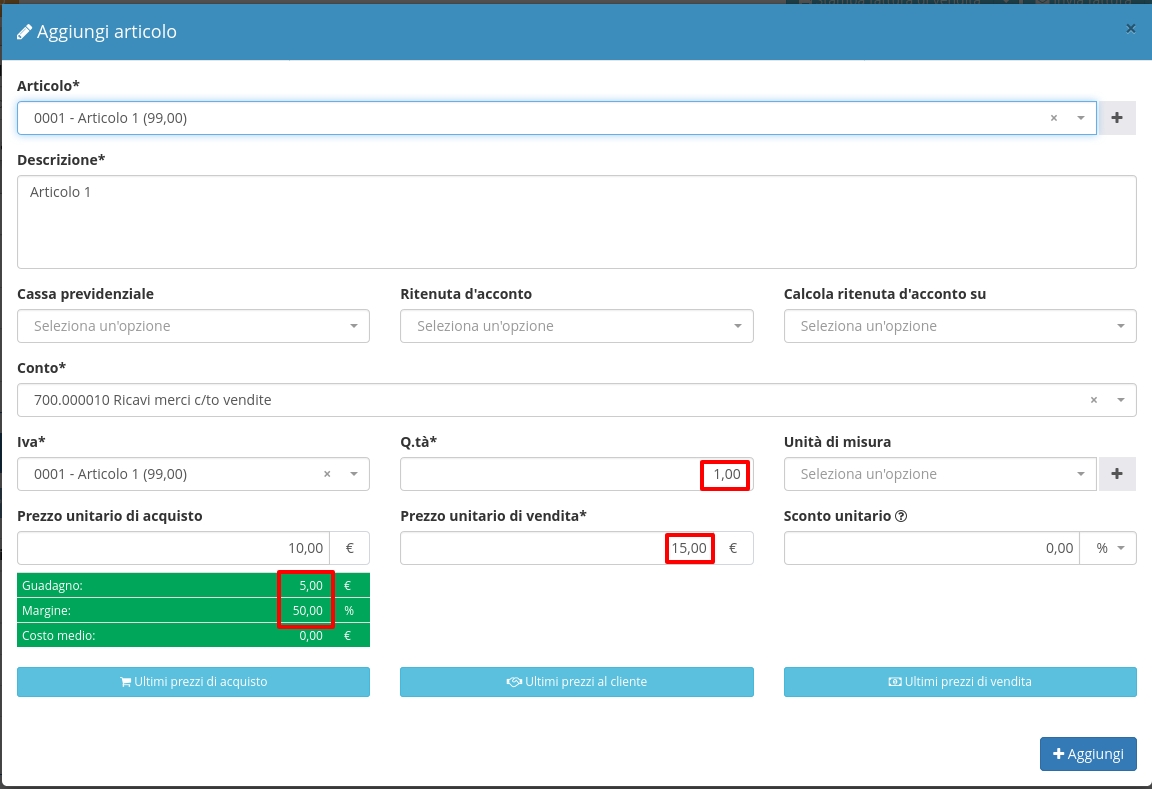Open the Cassa previdenziale dropdown
The image size is (1152, 789).
coord(193,326)
